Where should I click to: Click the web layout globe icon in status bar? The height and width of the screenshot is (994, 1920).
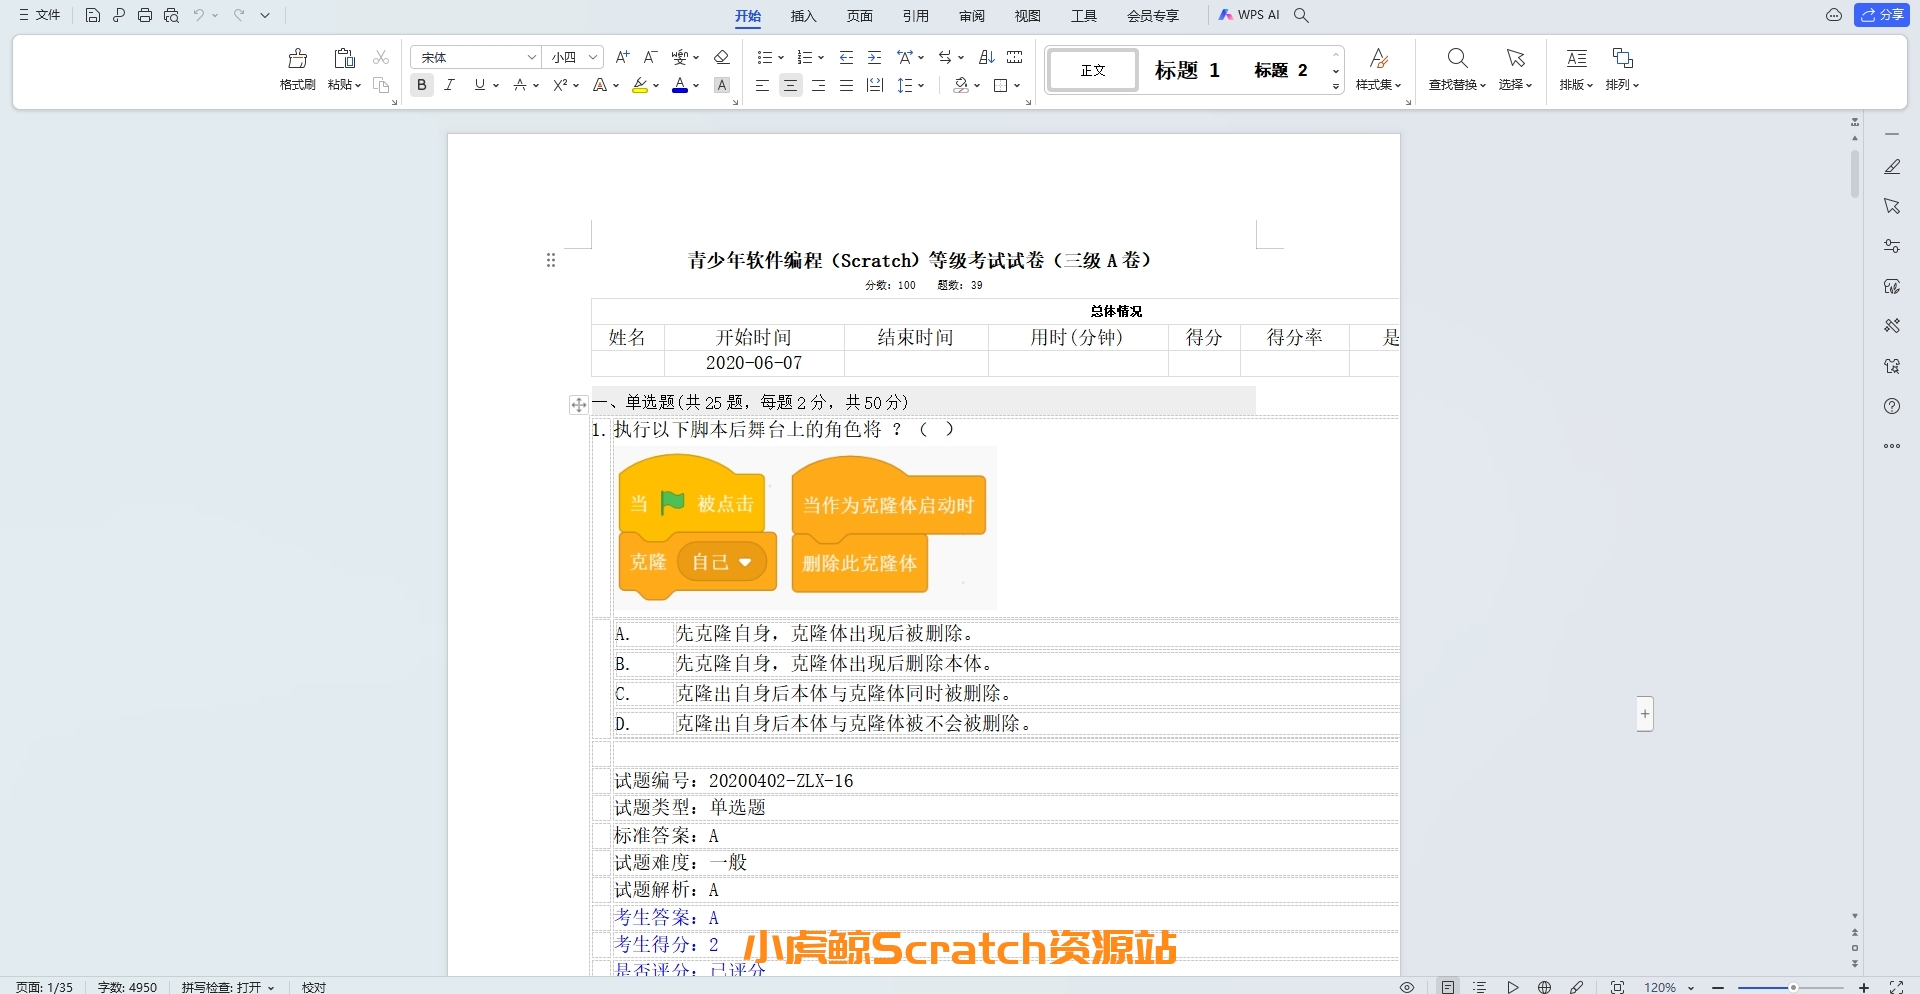pos(1545,987)
